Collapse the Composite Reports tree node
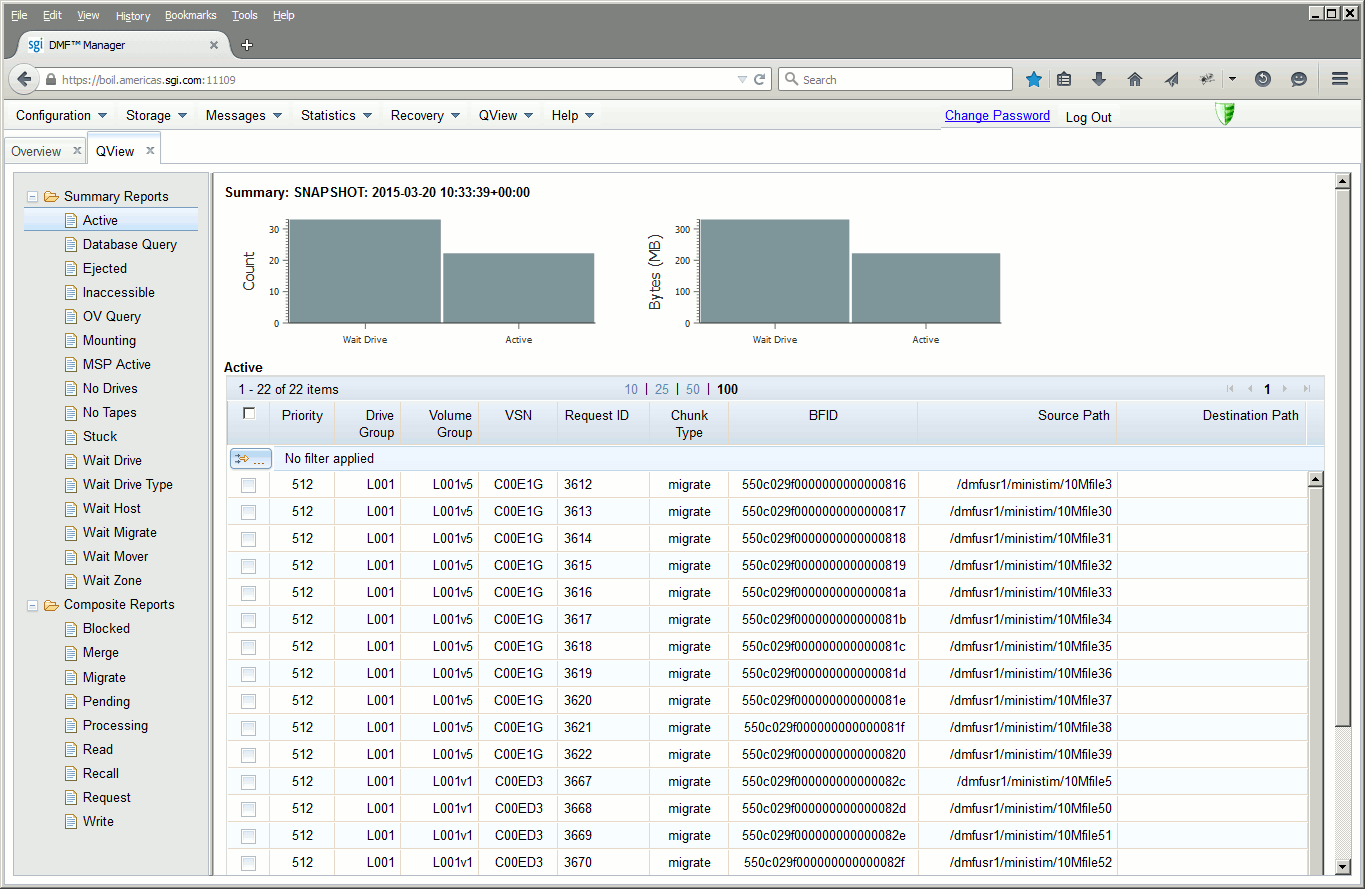 33,604
